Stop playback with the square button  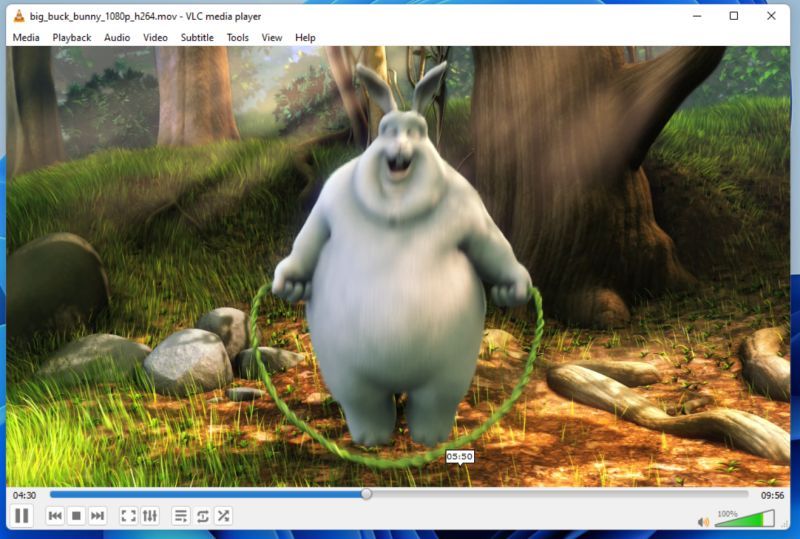tap(76, 516)
